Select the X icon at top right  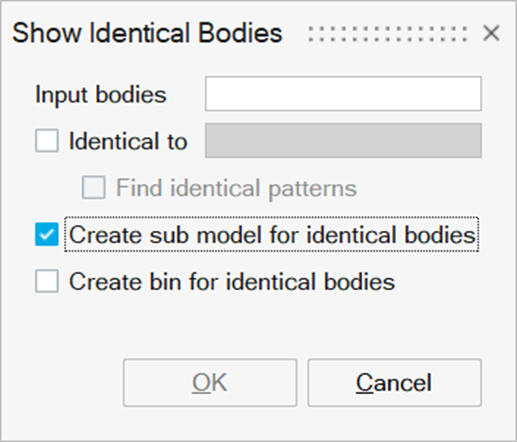(491, 33)
